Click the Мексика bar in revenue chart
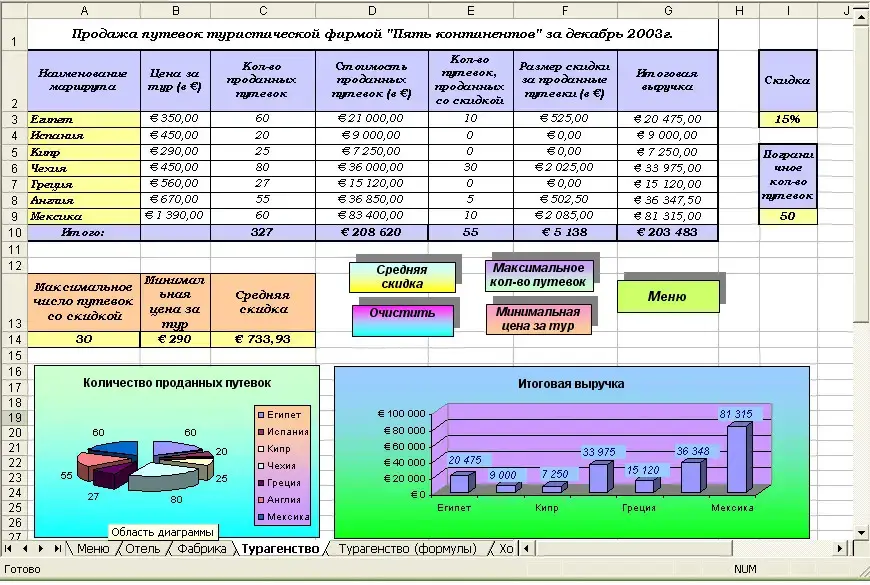870x585 pixels. point(738,458)
